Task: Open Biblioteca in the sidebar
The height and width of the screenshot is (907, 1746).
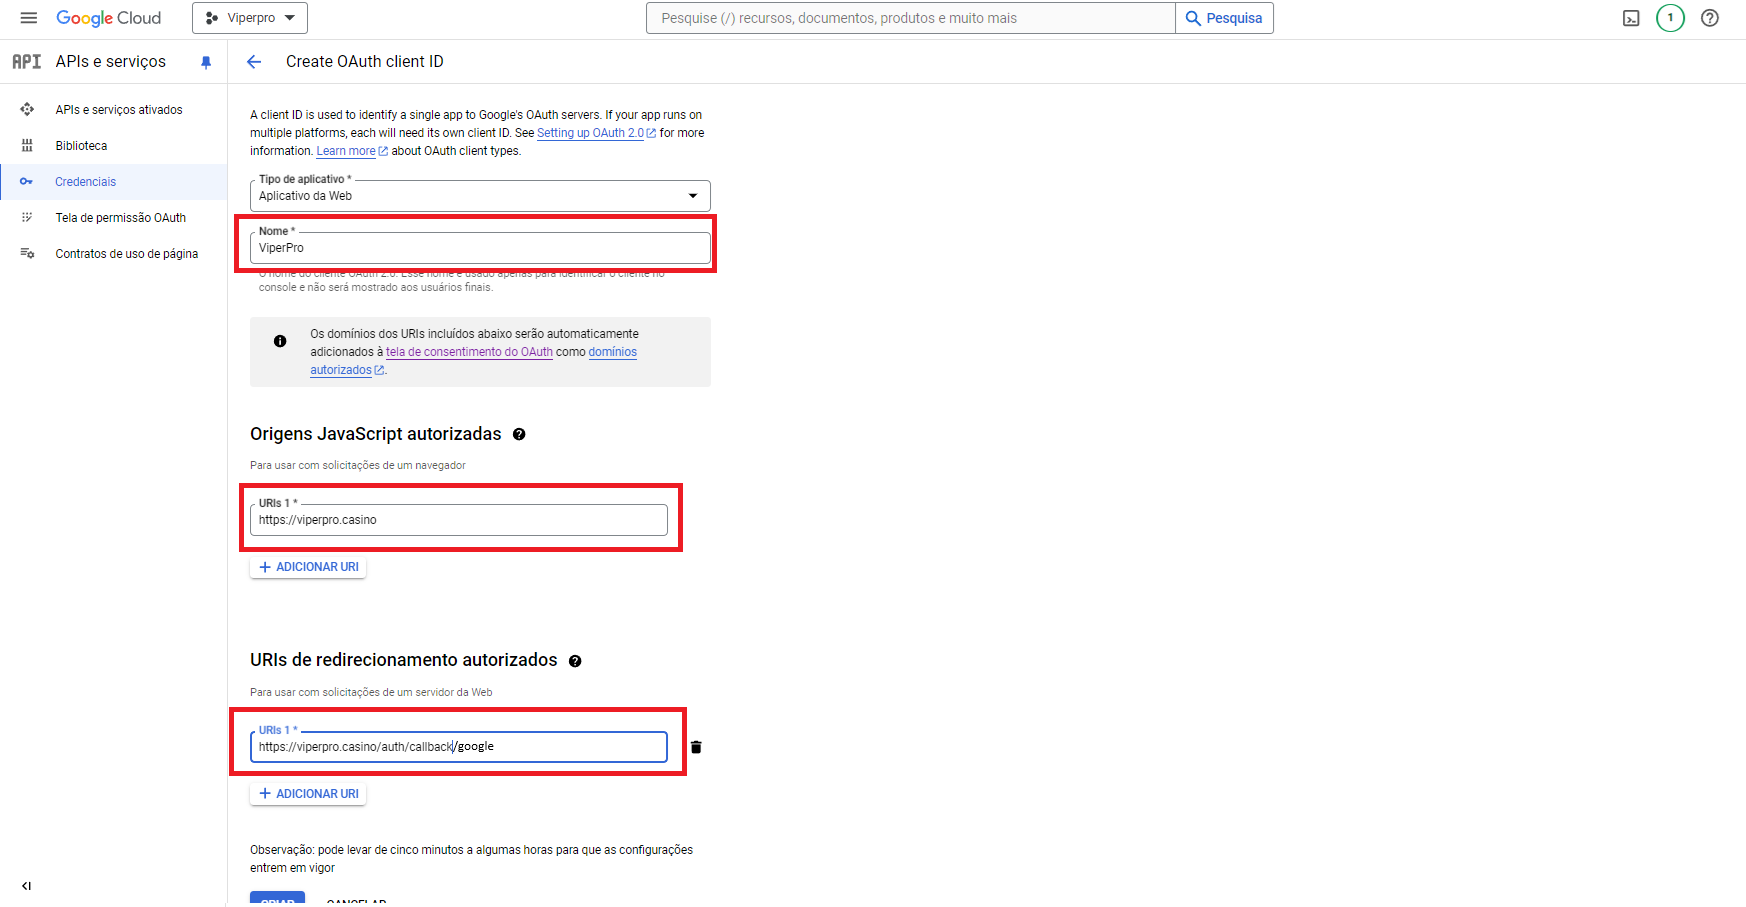Action: click(81, 146)
